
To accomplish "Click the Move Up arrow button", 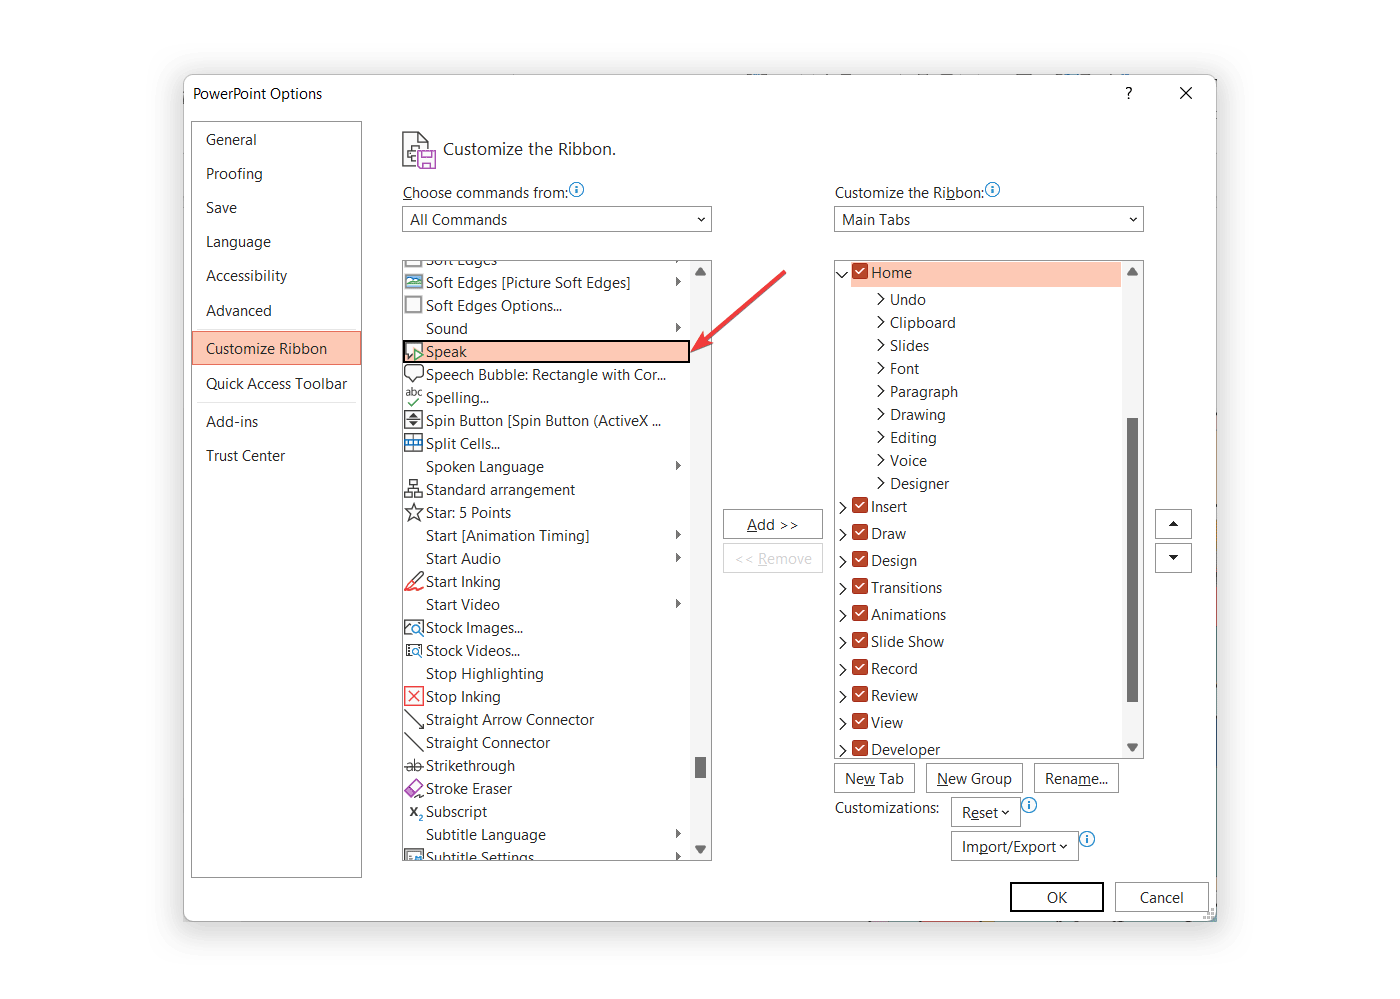I will (x=1173, y=524).
